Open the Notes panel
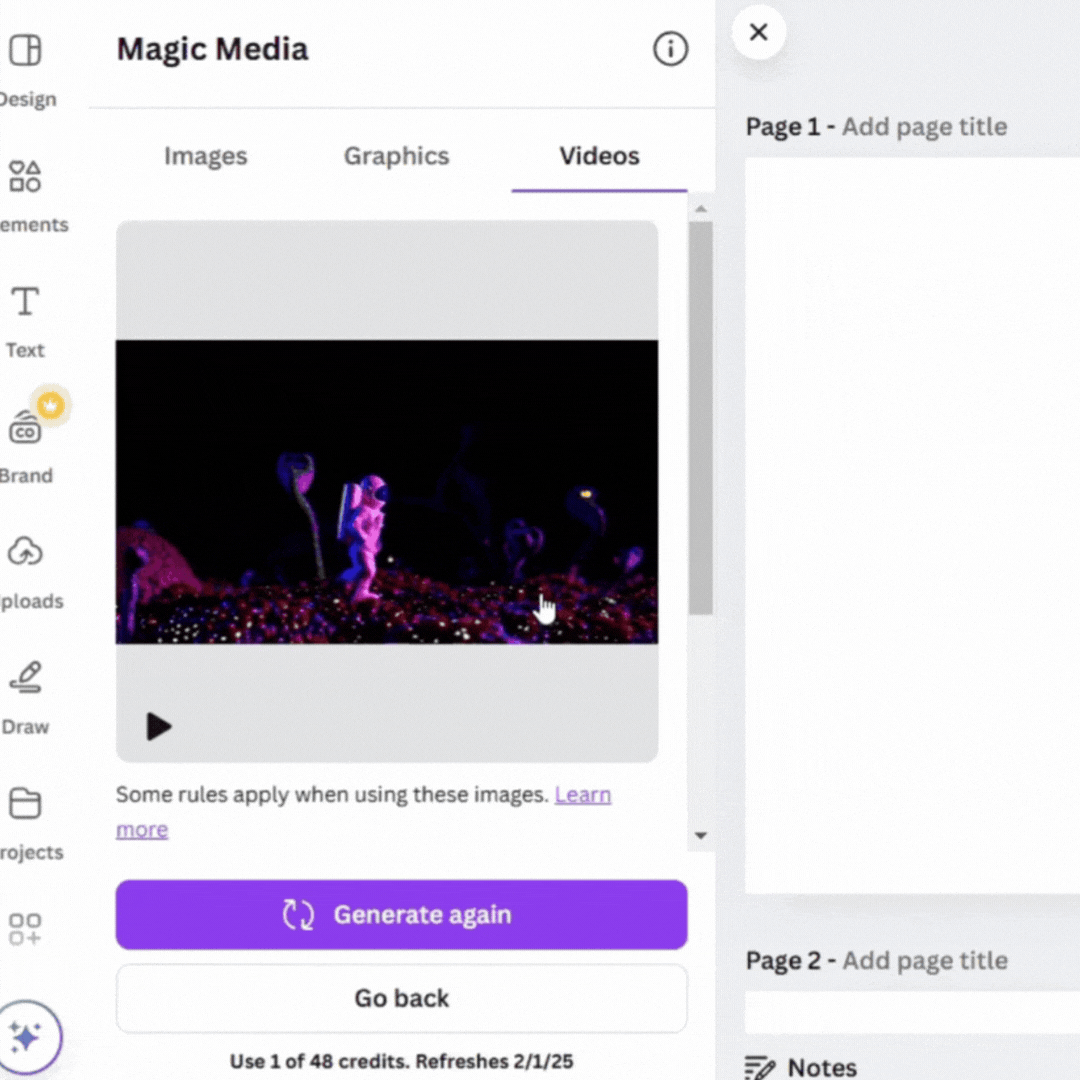Image resolution: width=1080 pixels, height=1080 pixels. pyautogui.click(x=802, y=1067)
